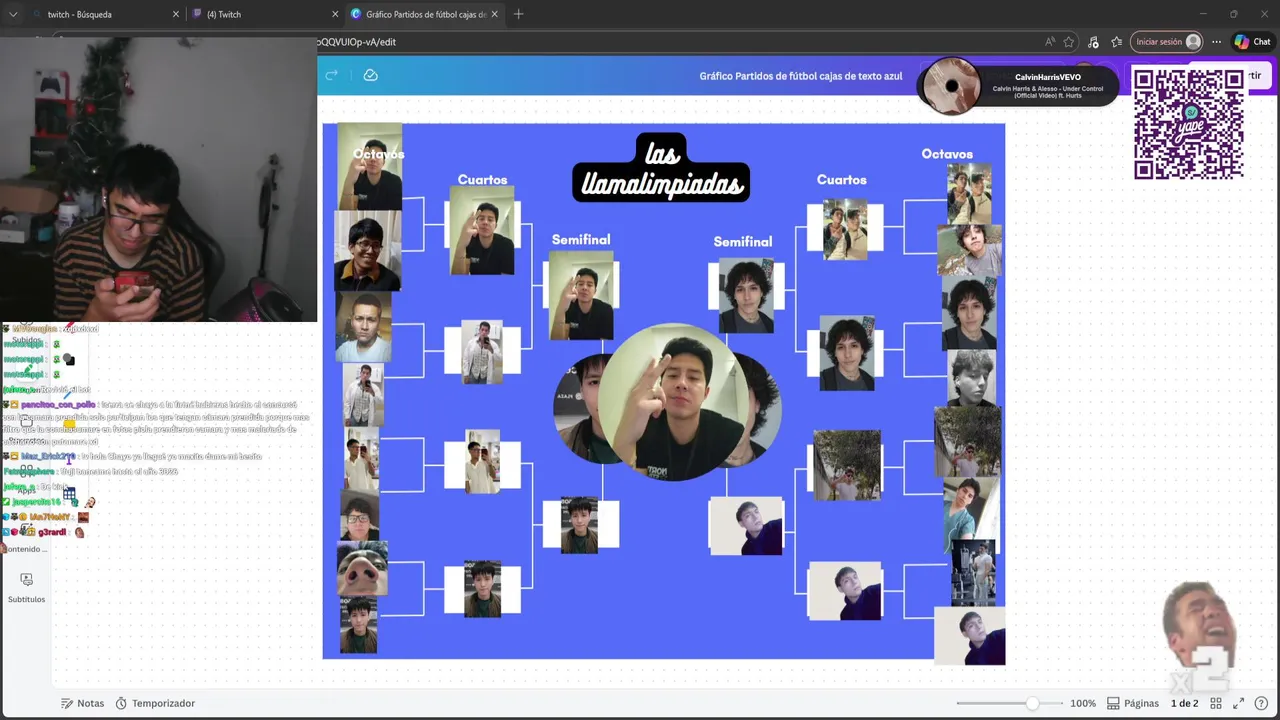Screen dimensions: 1280x720
Task: Switch to the (4) Twitch tab
Action: [x=265, y=14]
